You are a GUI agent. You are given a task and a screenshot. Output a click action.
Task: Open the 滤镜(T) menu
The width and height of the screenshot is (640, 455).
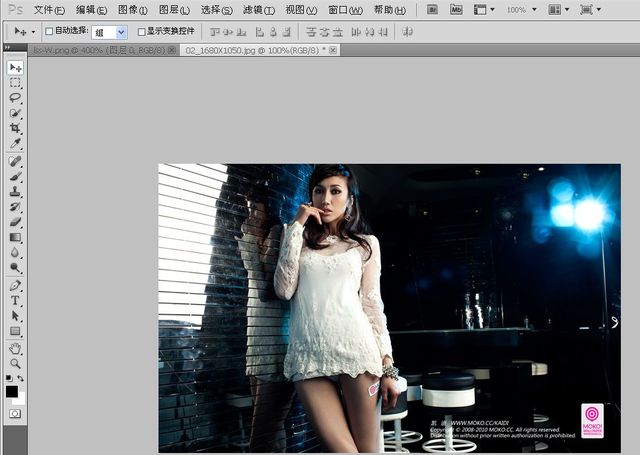(259, 10)
